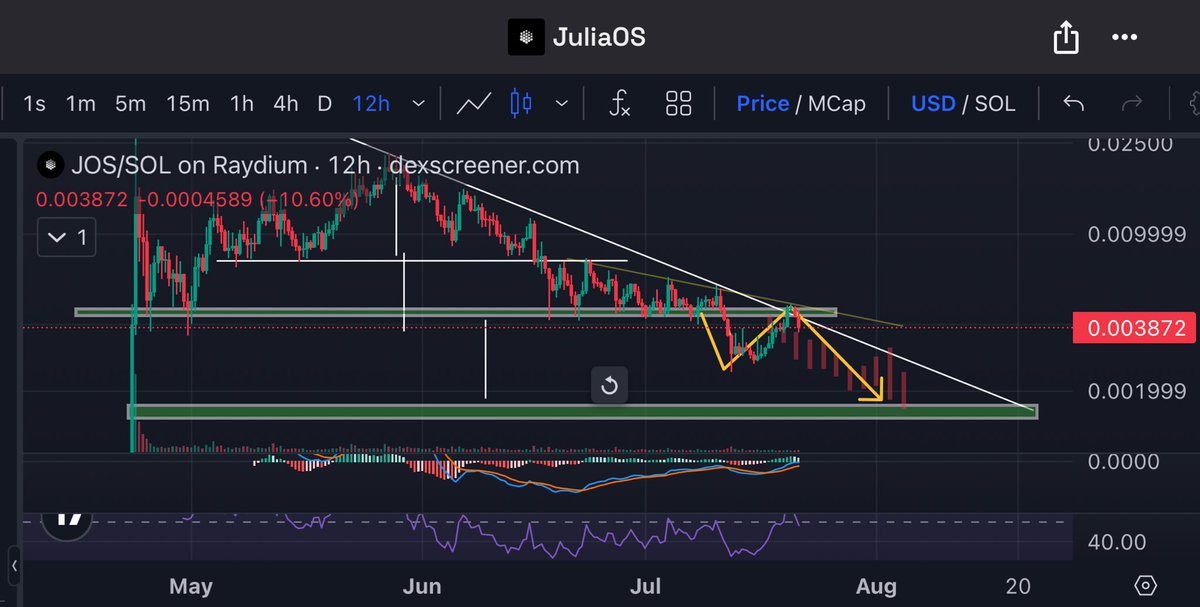The width and height of the screenshot is (1200, 607).
Task: Collapse the indicator legend toggle showing 1
Action: click(68, 238)
